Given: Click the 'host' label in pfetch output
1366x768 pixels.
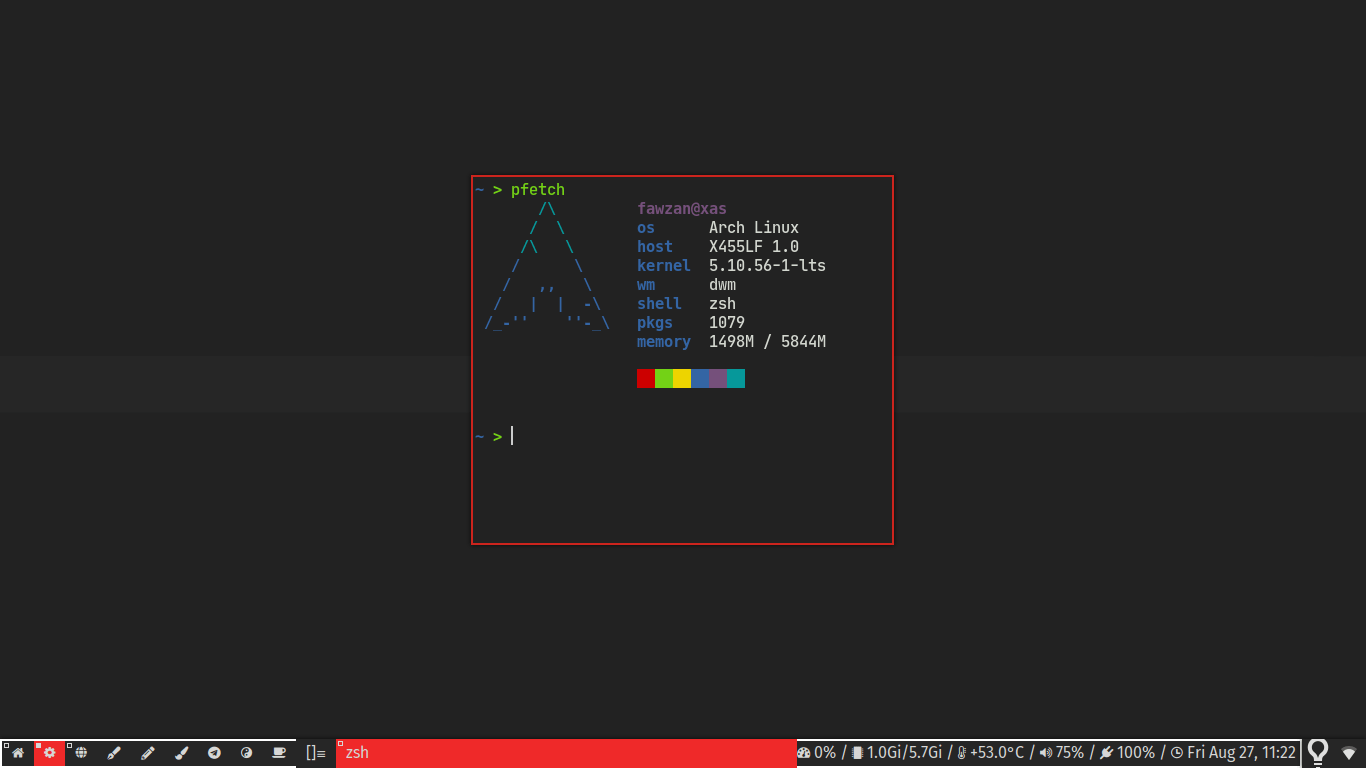Looking at the screenshot, I should click(x=655, y=247).
